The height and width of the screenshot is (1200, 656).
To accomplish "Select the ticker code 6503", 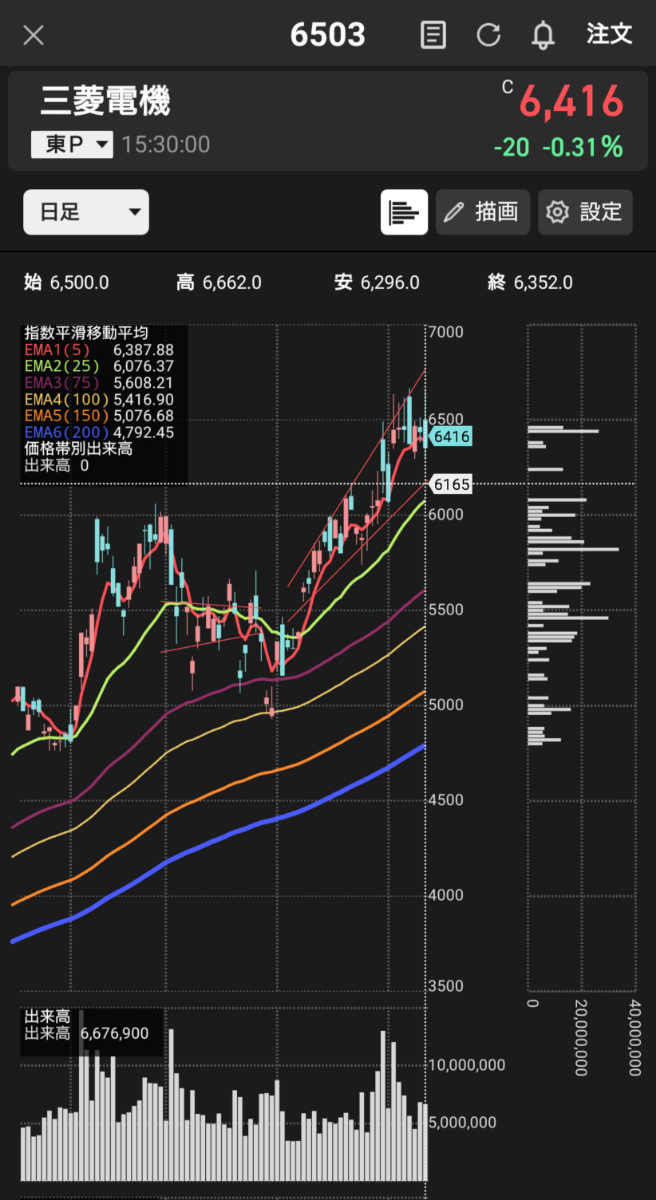I will point(328,35).
